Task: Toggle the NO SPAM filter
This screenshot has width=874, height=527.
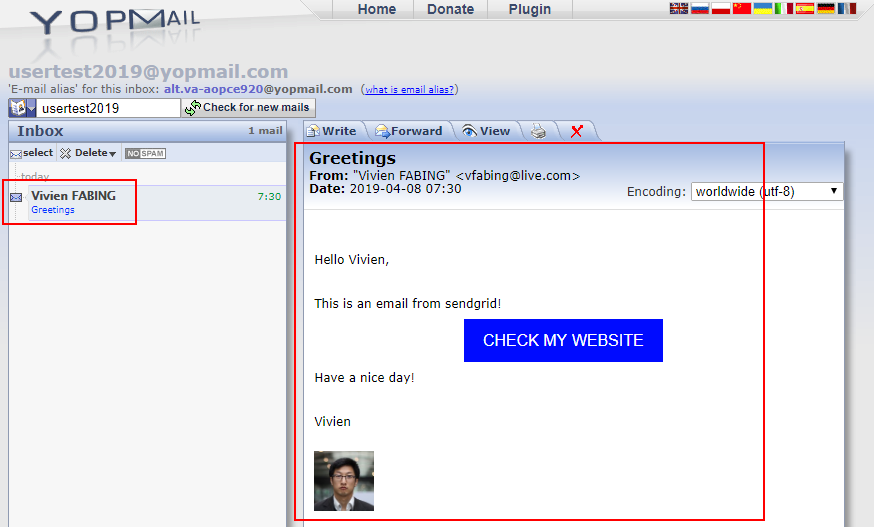Action: click(x=145, y=153)
